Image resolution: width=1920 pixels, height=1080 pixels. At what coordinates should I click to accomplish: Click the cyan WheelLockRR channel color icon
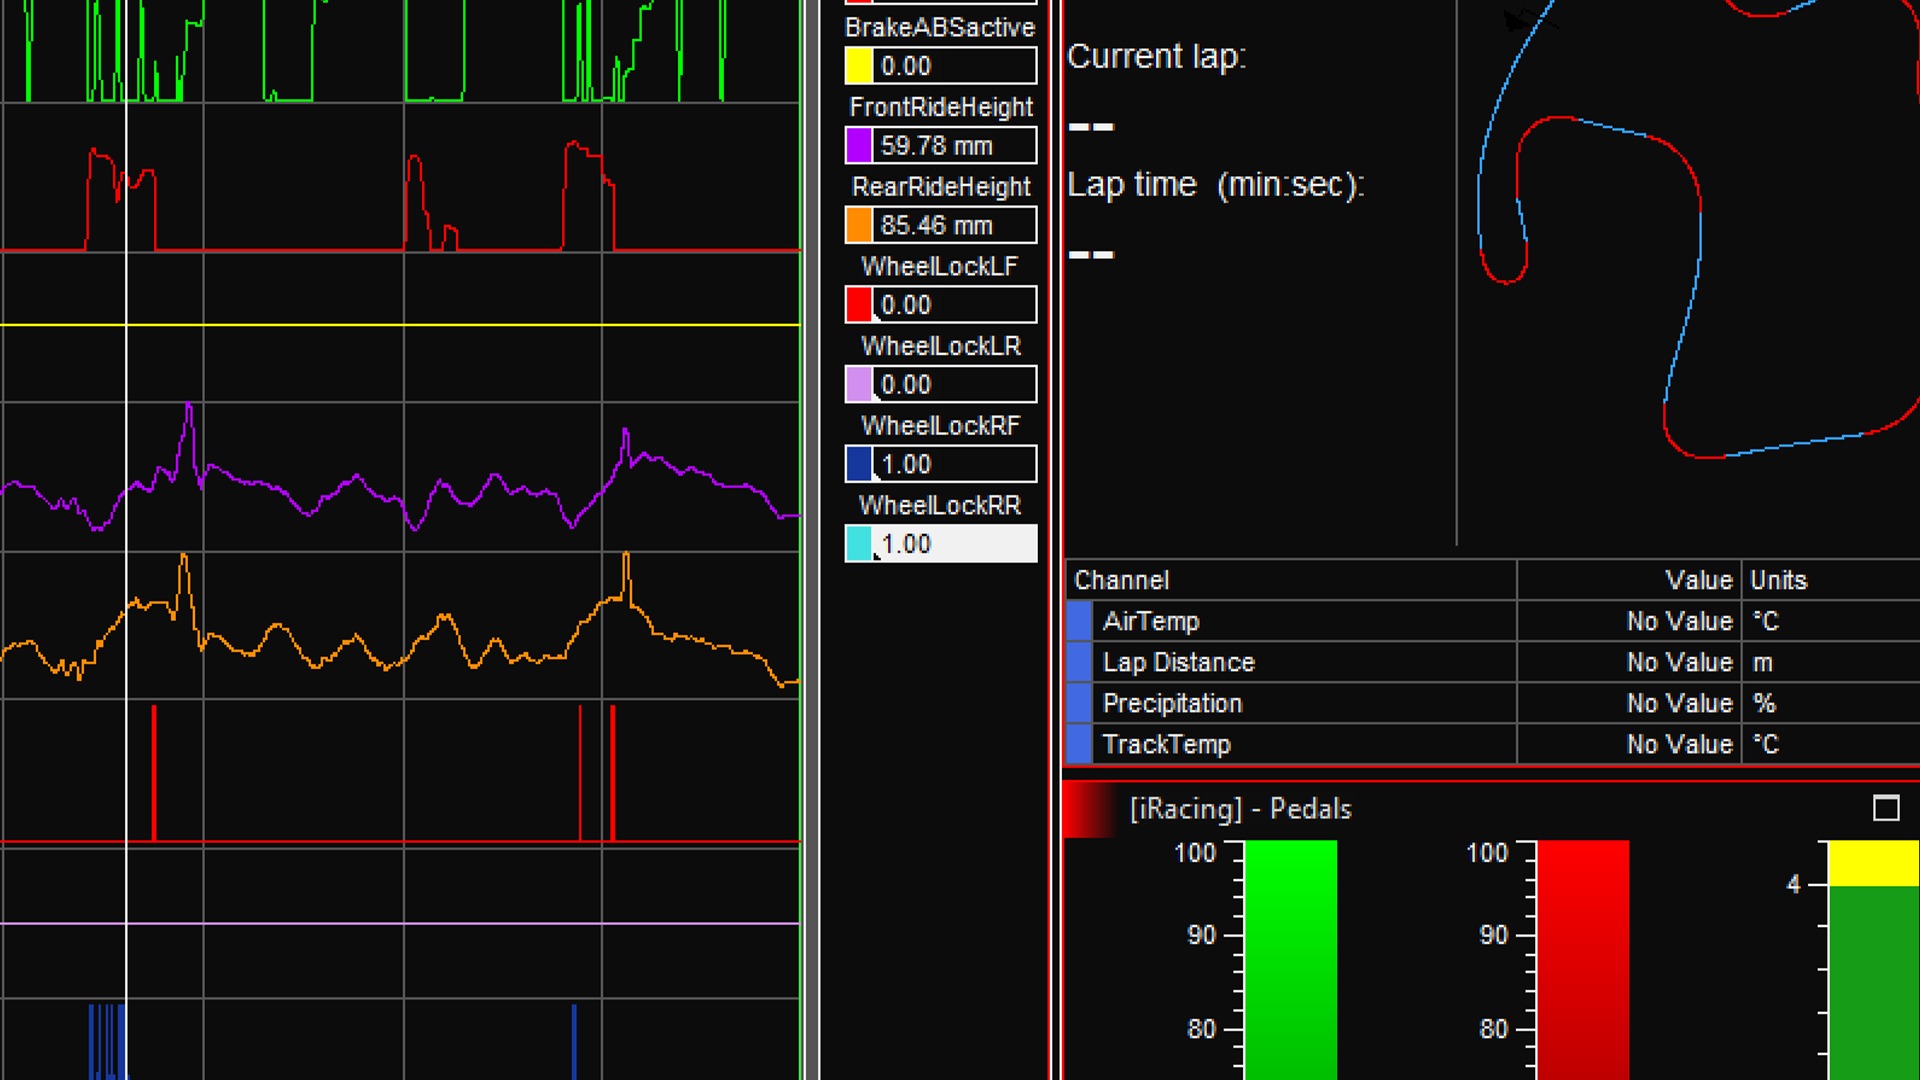click(x=859, y=544)
